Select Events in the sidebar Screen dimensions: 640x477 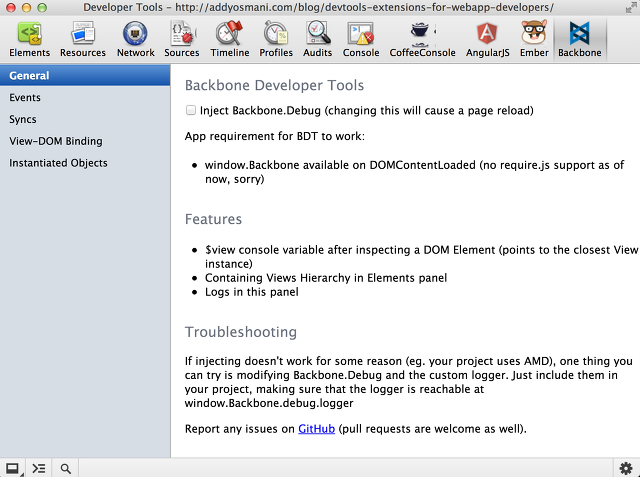pyautogui.click(x=85, y=98)
